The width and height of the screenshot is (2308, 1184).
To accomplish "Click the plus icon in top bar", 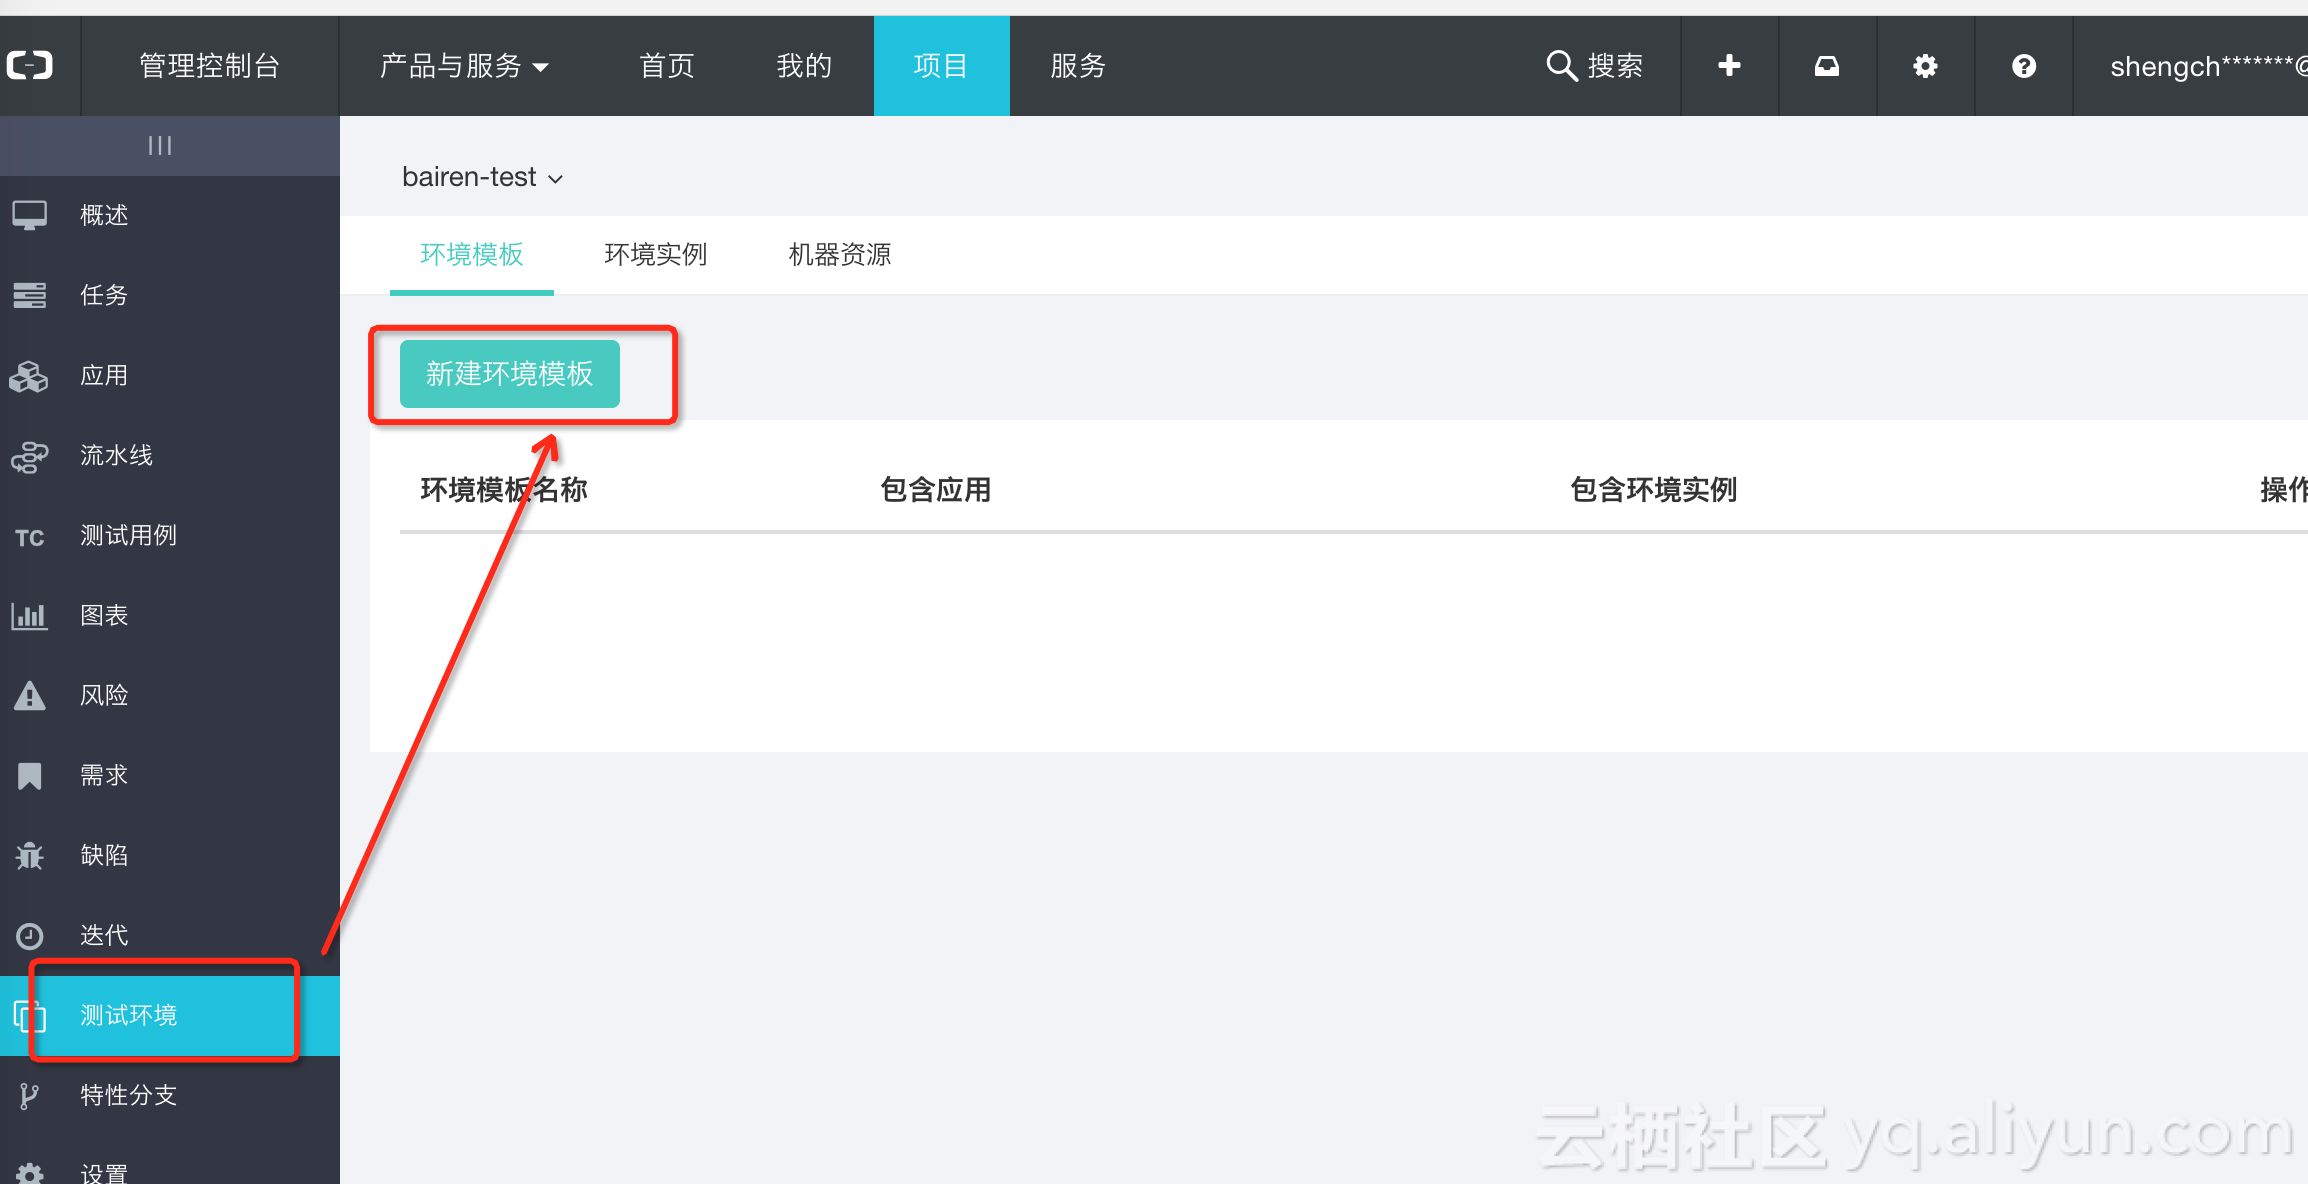I will coord(1729,66).
